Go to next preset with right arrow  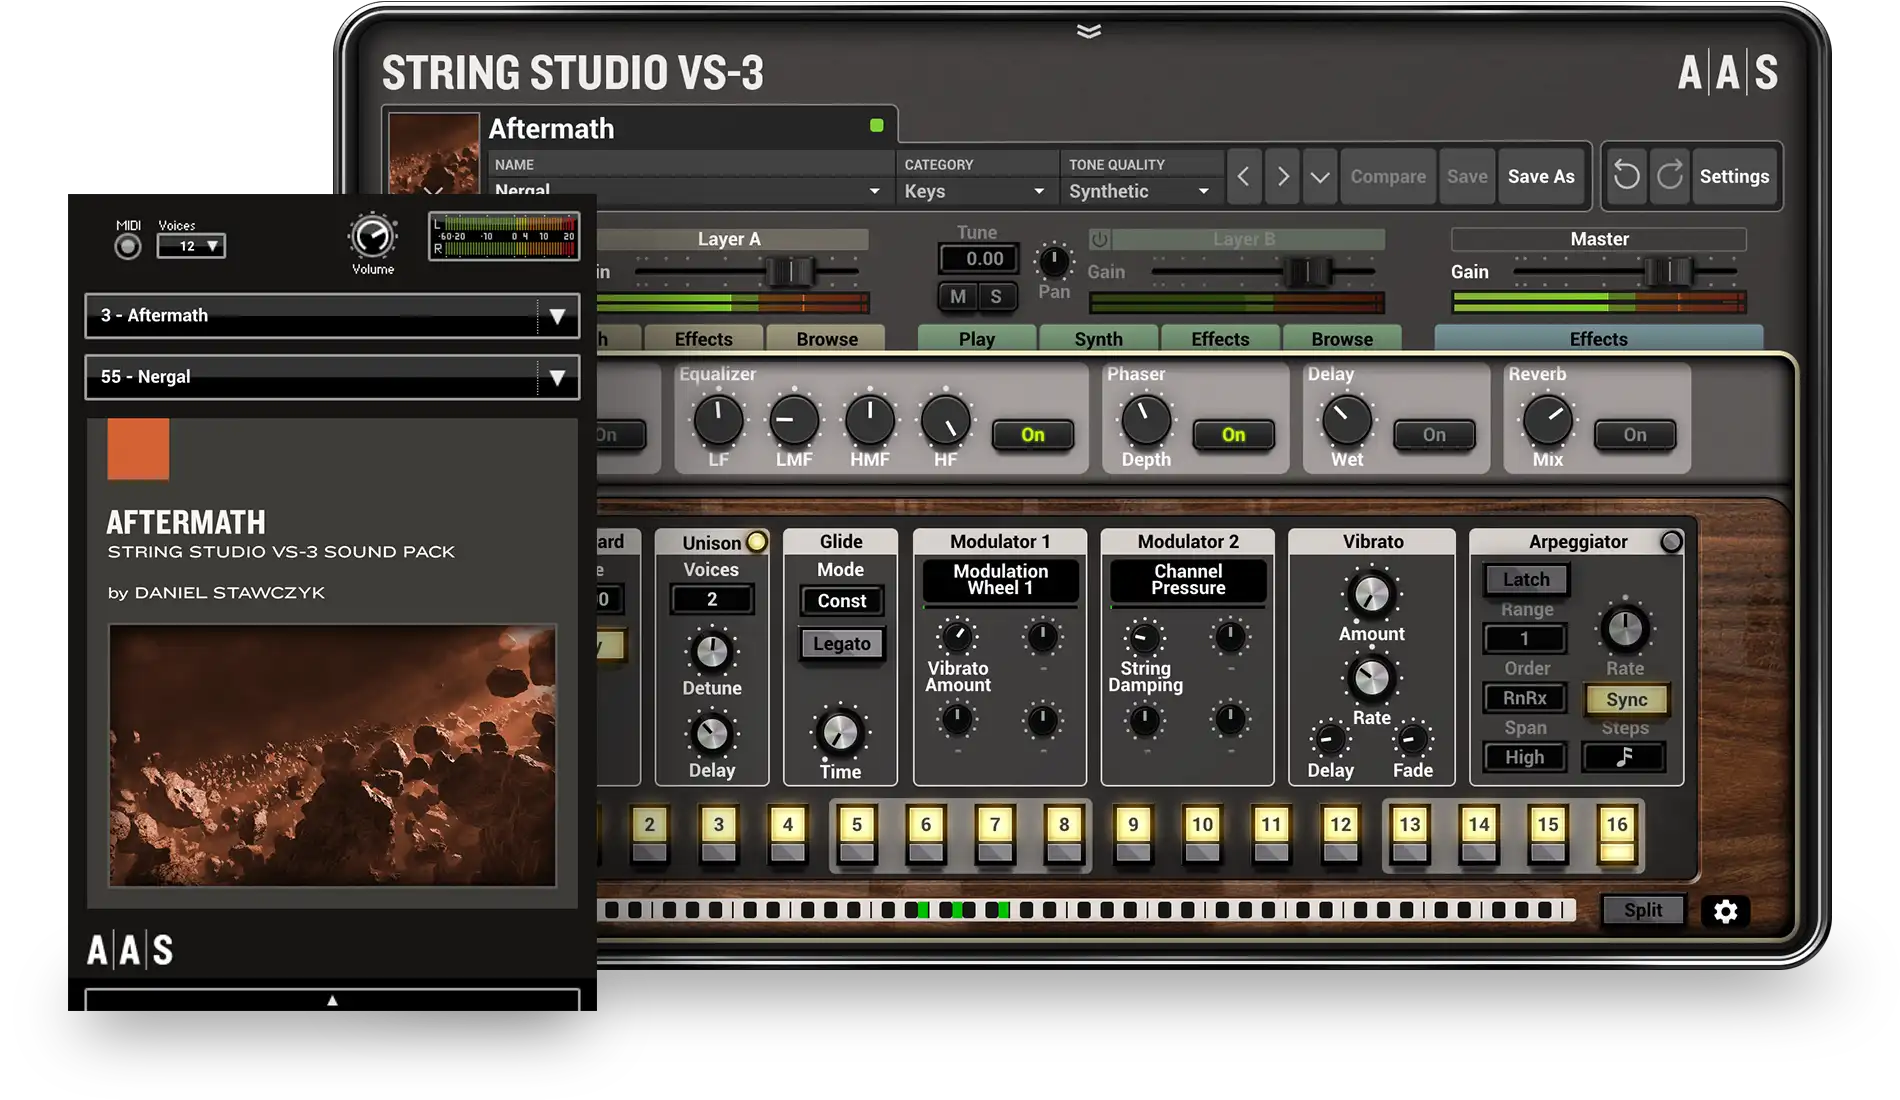(1282, 177)
